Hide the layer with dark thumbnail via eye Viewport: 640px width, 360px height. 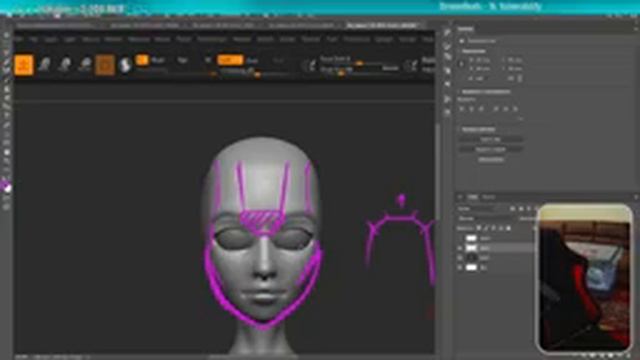[x=460, y=258]
